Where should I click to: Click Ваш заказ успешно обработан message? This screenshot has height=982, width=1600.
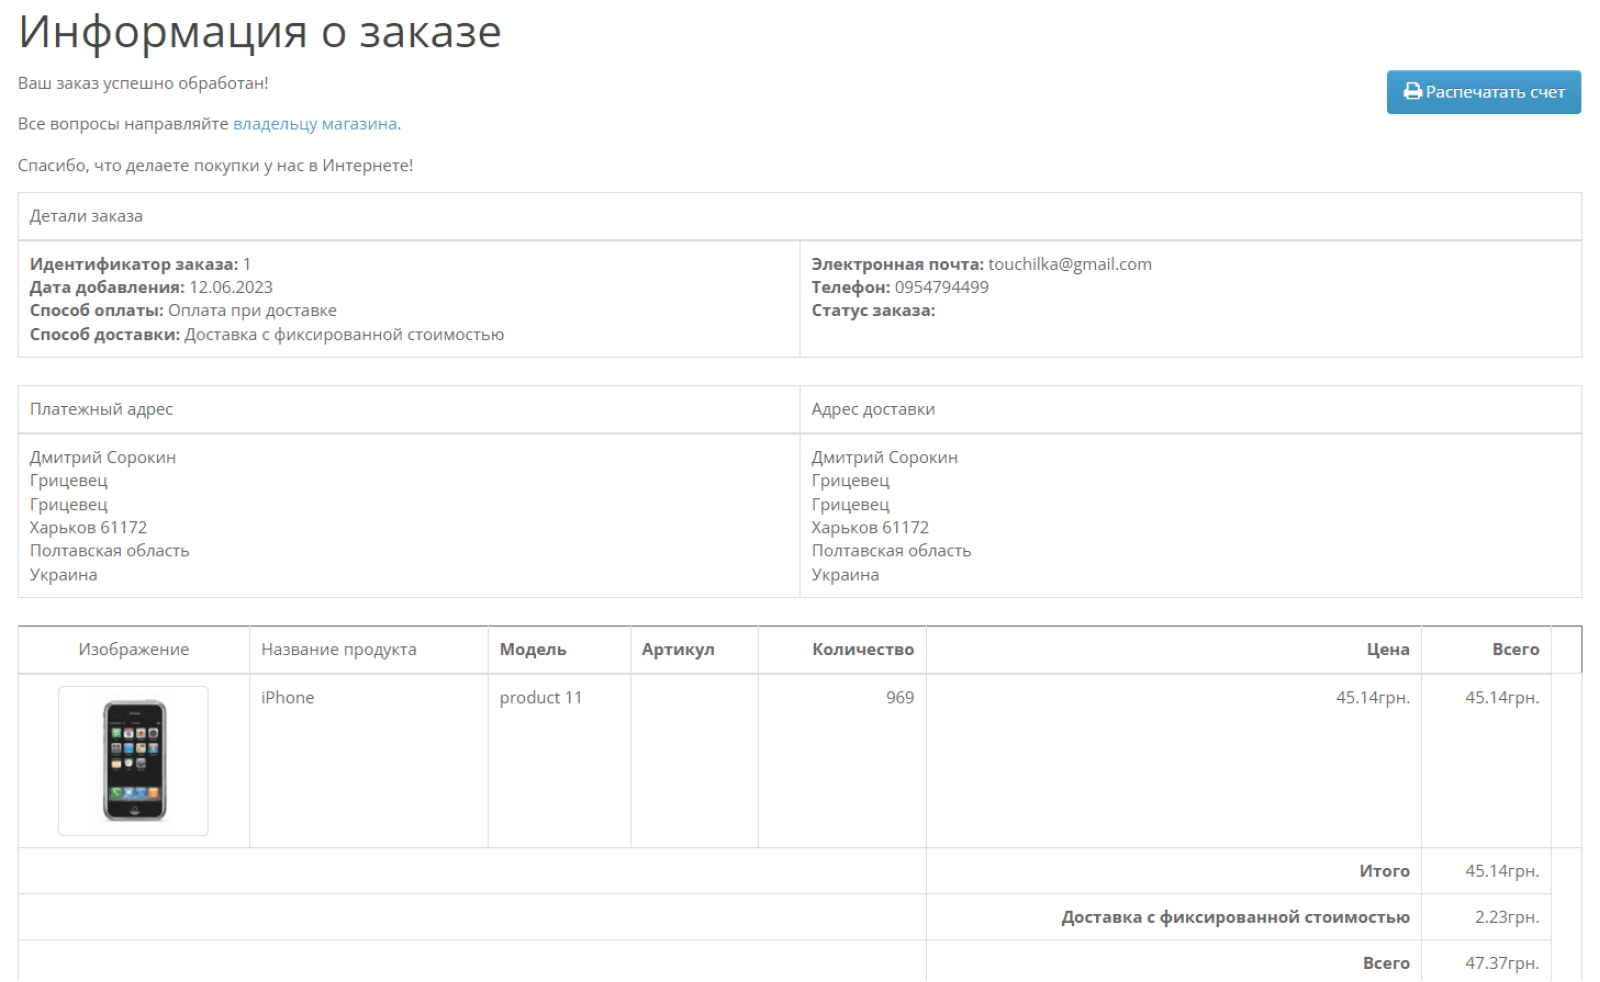[143, 83]
